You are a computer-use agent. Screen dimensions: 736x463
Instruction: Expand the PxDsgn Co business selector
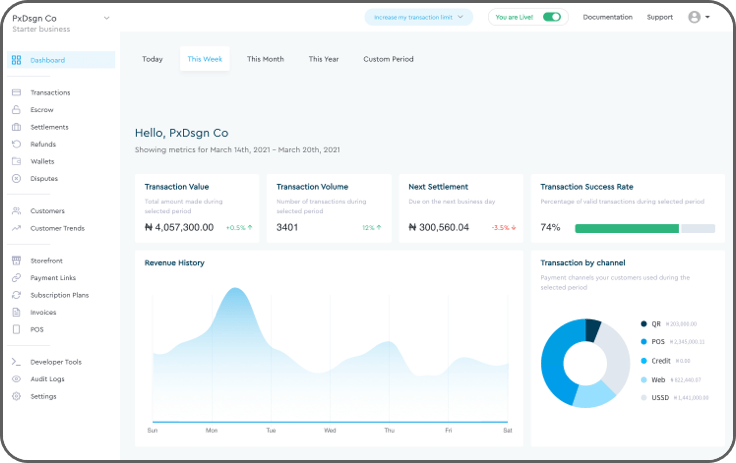pos(106,18)
